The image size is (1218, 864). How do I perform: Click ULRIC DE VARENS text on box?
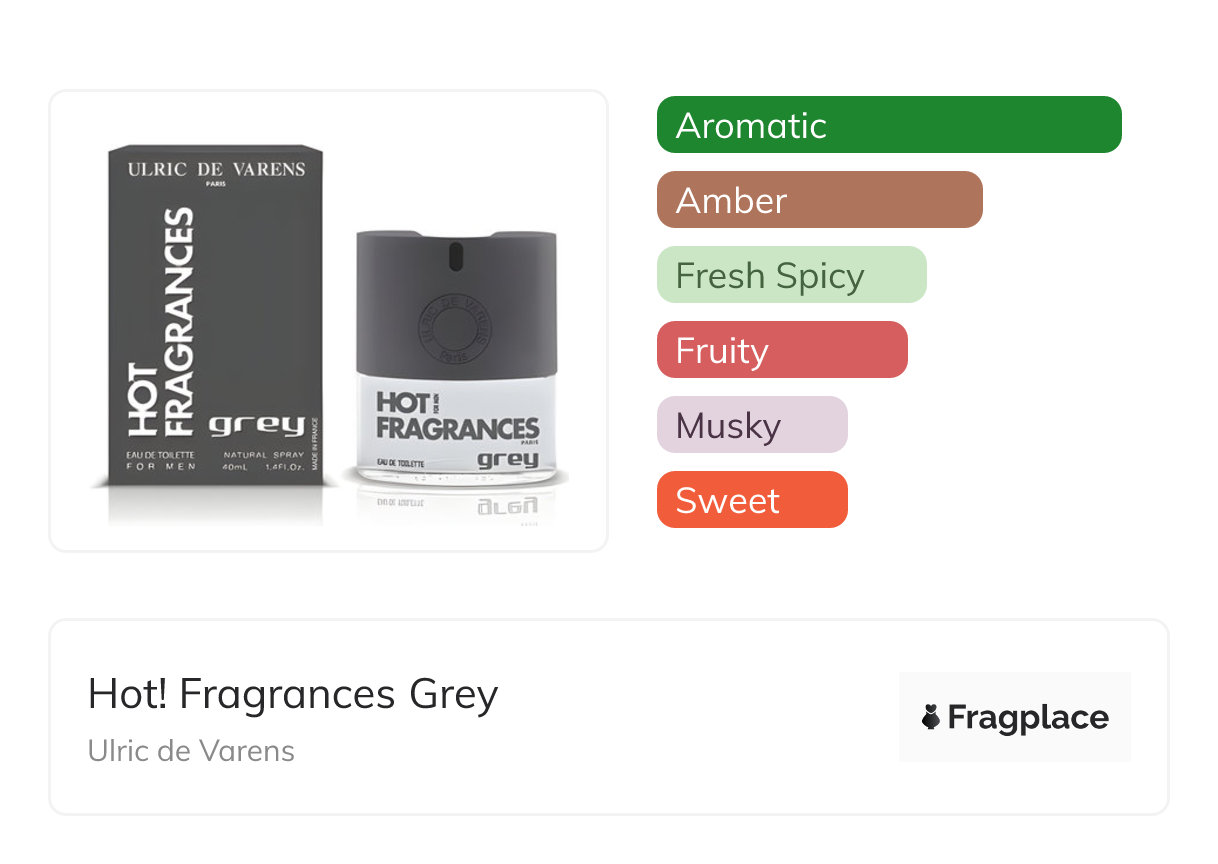[x=216, y=169]
